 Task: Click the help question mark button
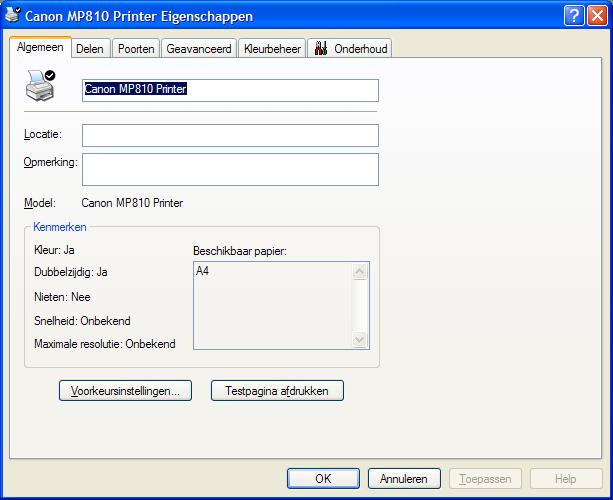click(x=574, y=16)
